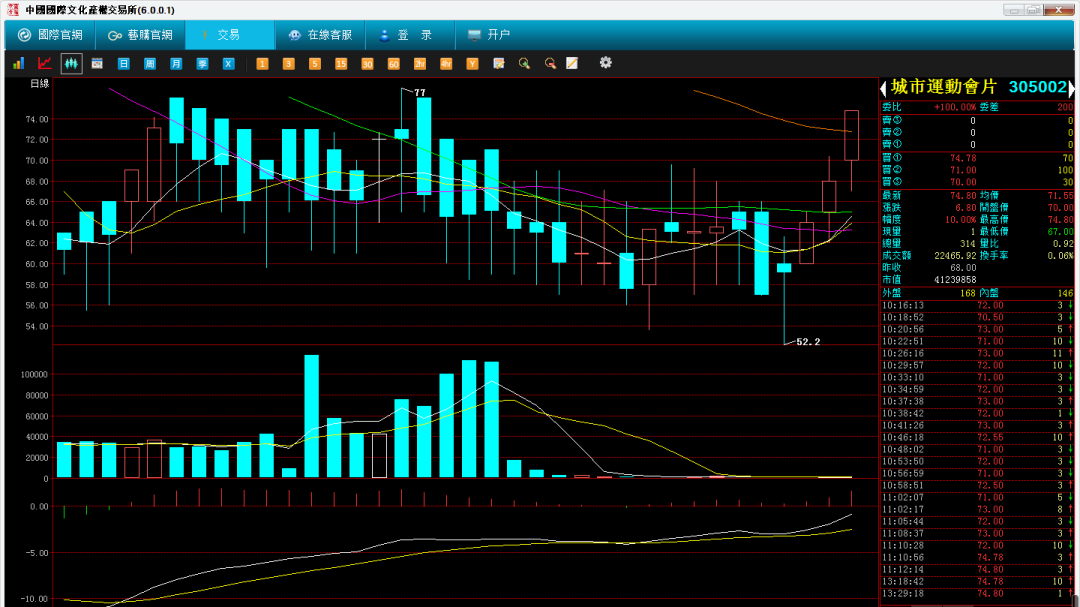Click the tallest cyan volume bar
The height and width of the screenshot is (607, 1080).
[311, 416]
